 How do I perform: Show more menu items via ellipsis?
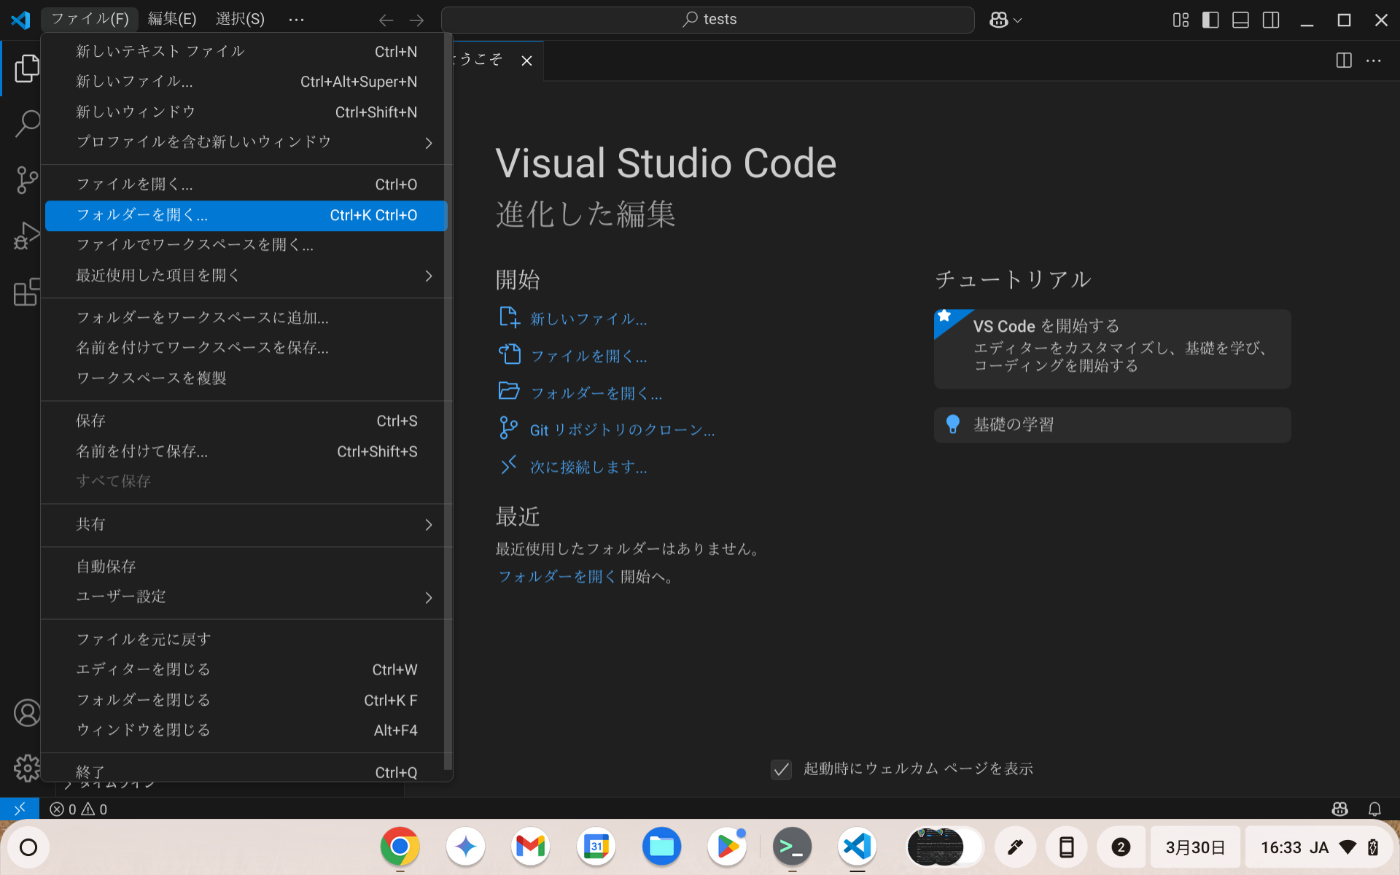(x=296, y=19)
